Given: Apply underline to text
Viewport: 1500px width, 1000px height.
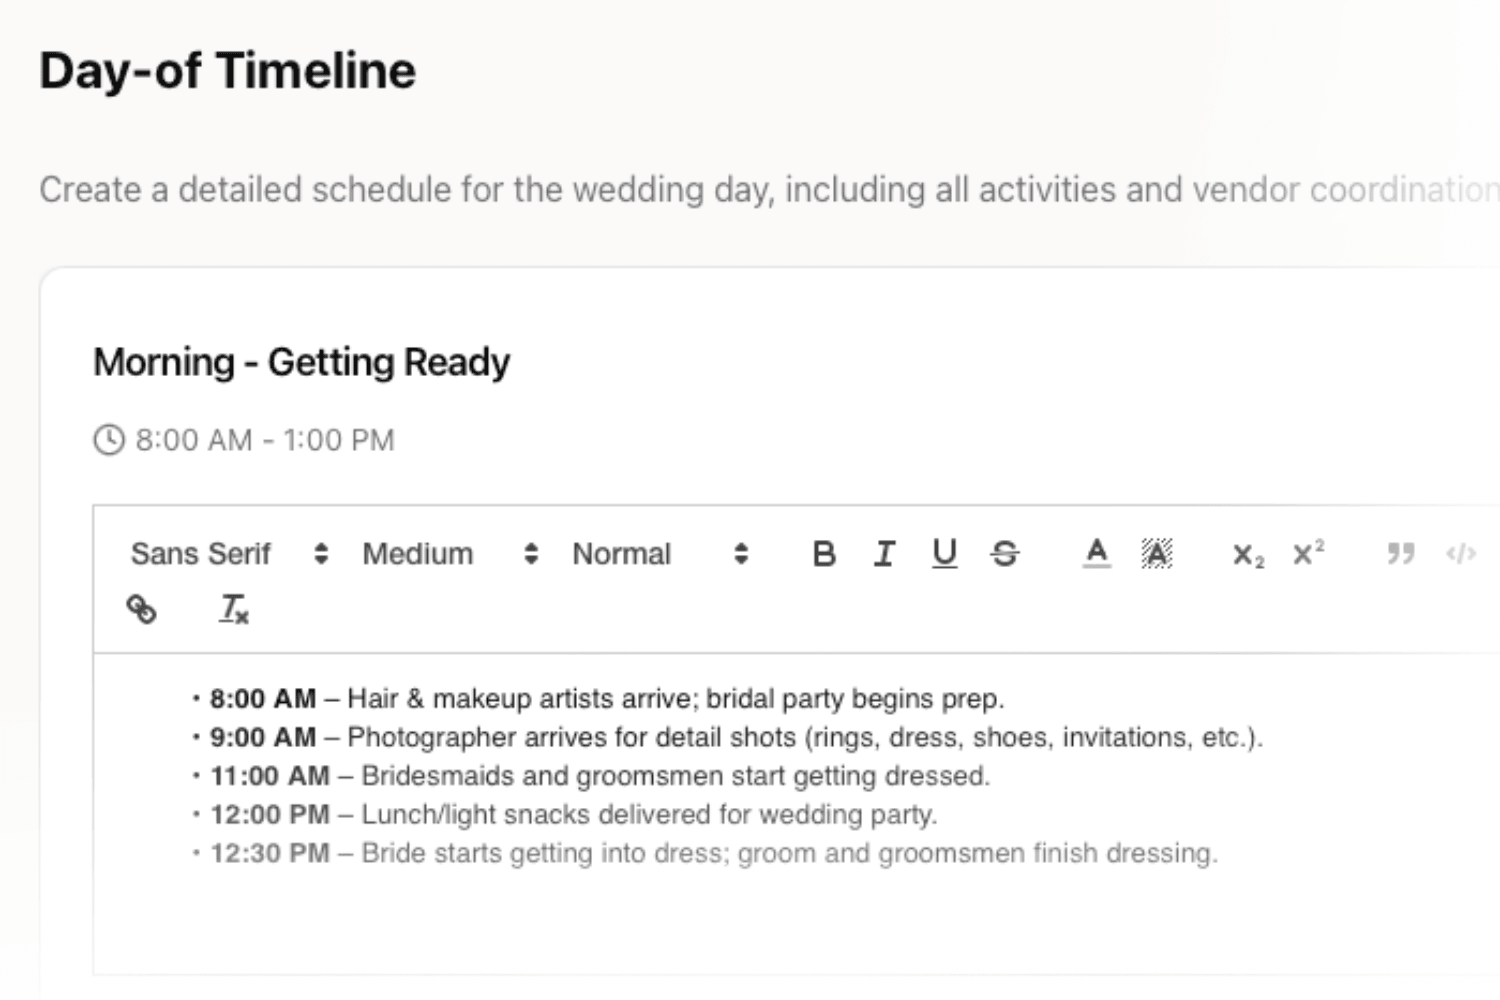Looking at the screenshot, I should (x=944, y=554).
